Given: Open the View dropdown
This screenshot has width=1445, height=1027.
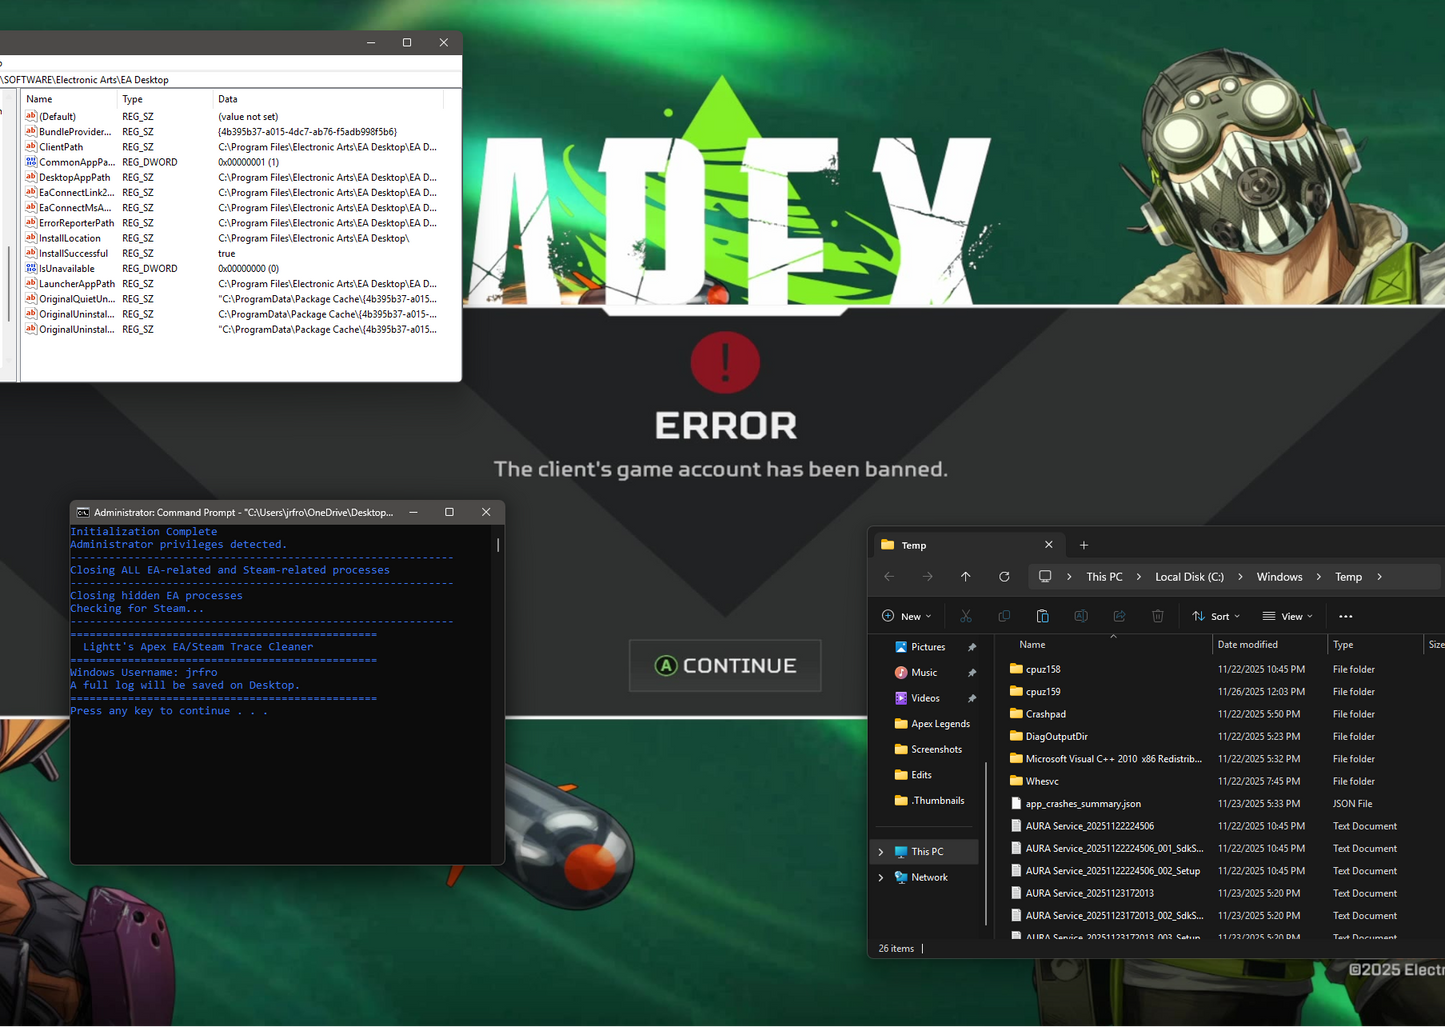Looking at the screenshot, I should (x=1288, y=616).
